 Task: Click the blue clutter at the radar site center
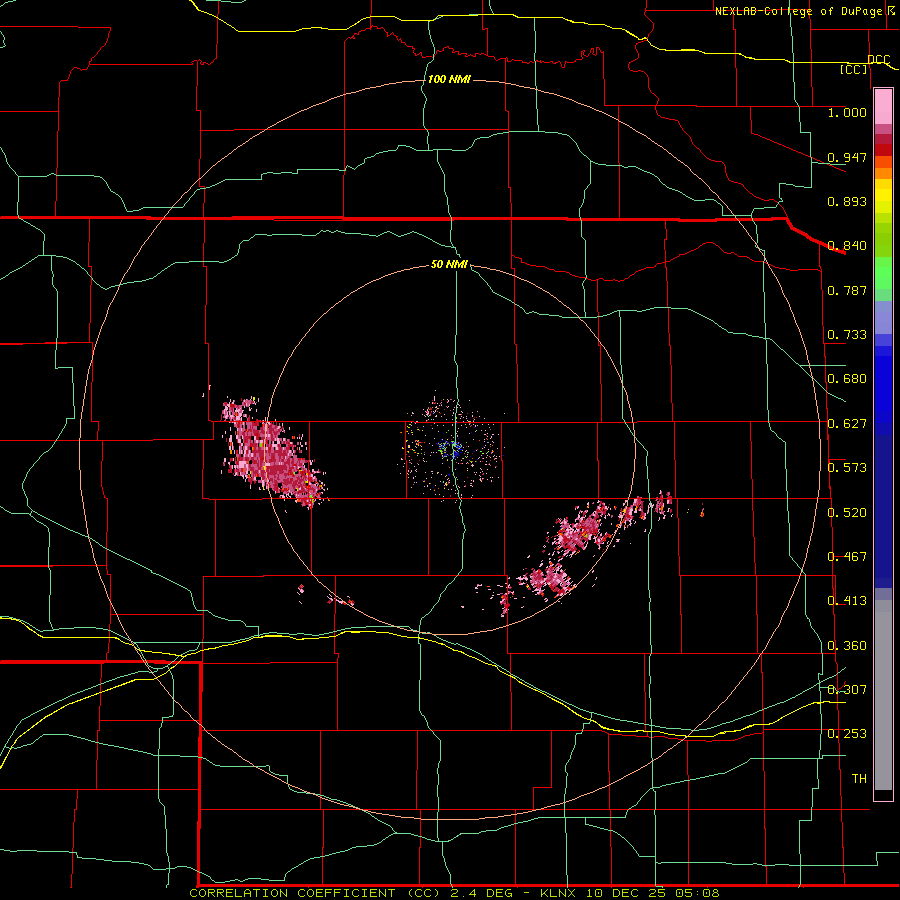click(452, 449)
